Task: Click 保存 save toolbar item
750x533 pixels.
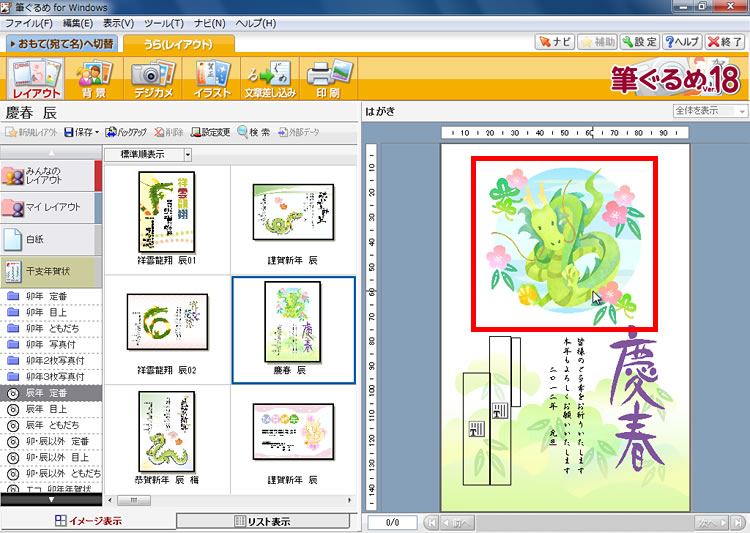Action: point(81,132)
